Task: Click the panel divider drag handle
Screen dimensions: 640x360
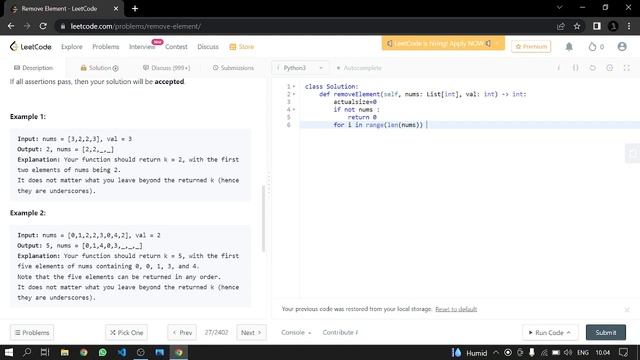Action: pyautogui.click(x=269, y=184)
